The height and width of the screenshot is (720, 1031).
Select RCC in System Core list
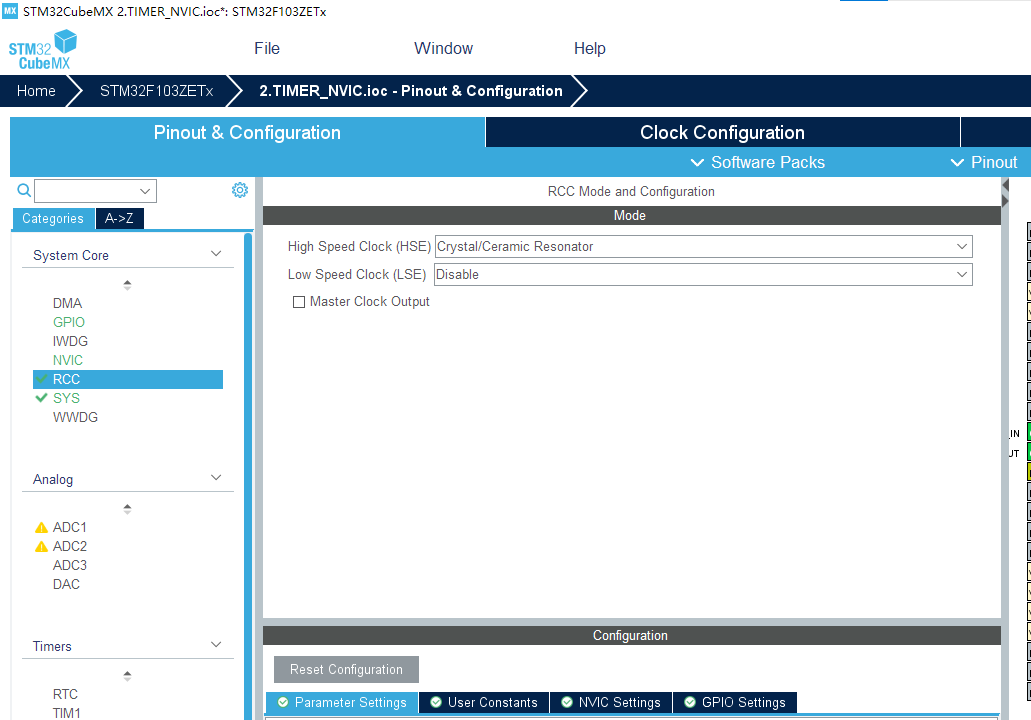tap(128, 379)
